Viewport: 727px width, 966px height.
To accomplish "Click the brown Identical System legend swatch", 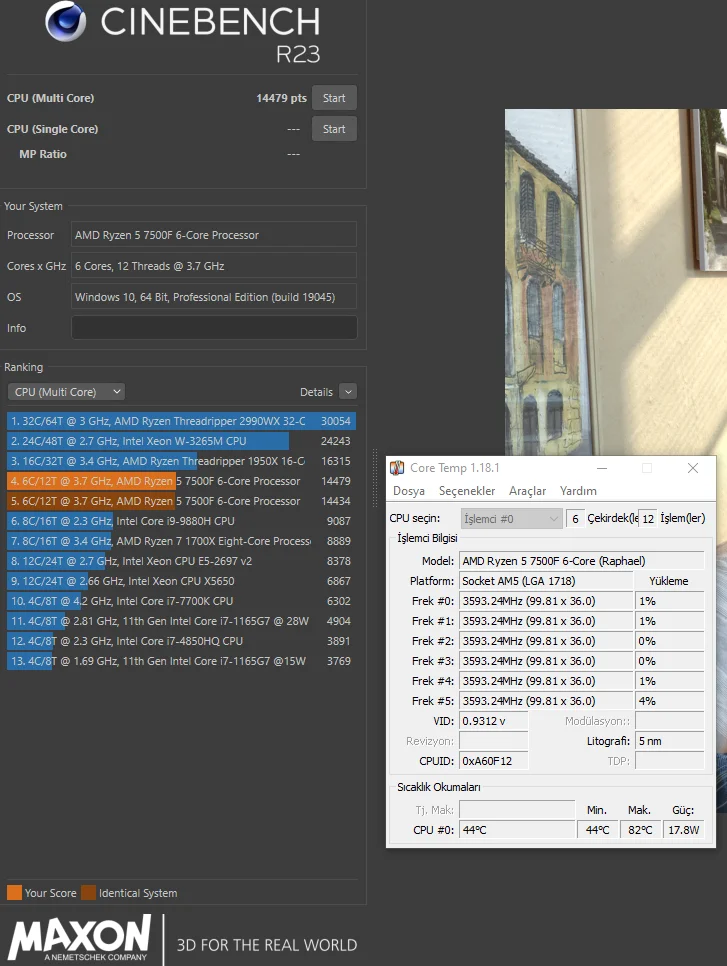I will (88, 893).
